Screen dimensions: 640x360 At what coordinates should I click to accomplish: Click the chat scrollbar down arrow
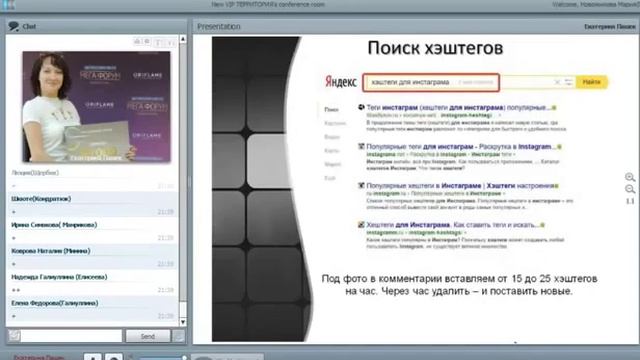(183, 322)
